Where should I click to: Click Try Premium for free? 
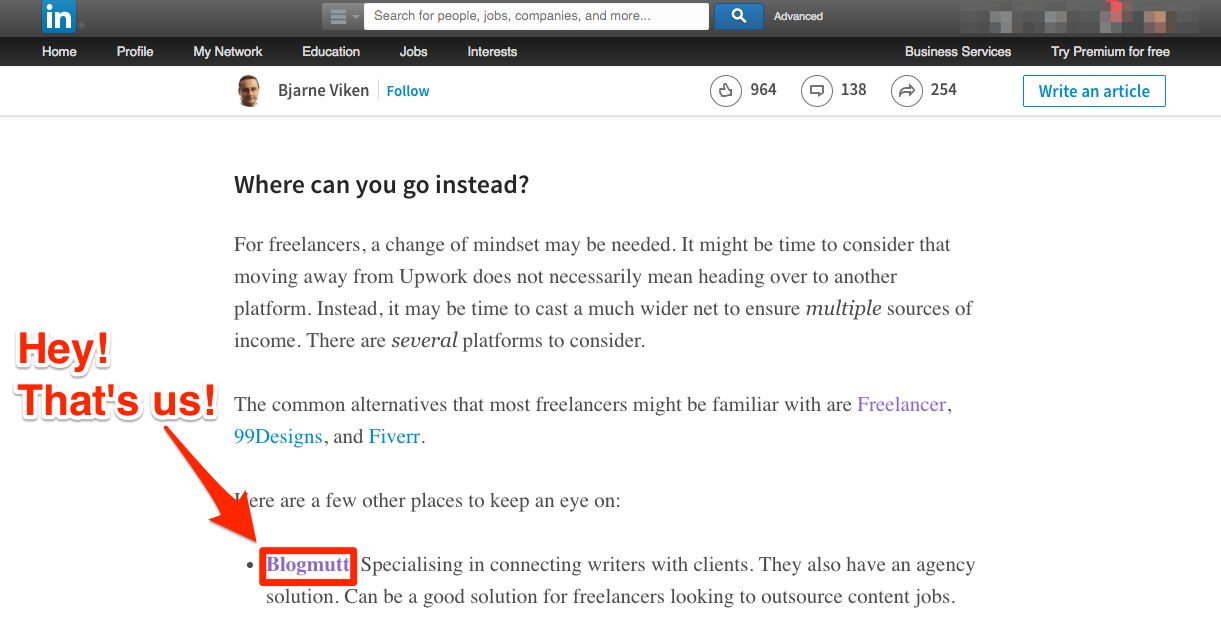(1110, 52)
